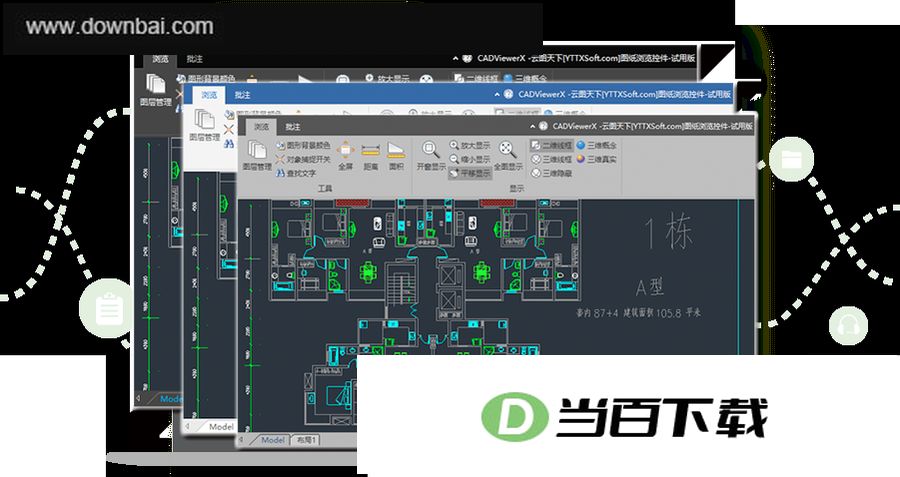Open the help icon in the front window
900x477 pixels.
click(542, 126)
